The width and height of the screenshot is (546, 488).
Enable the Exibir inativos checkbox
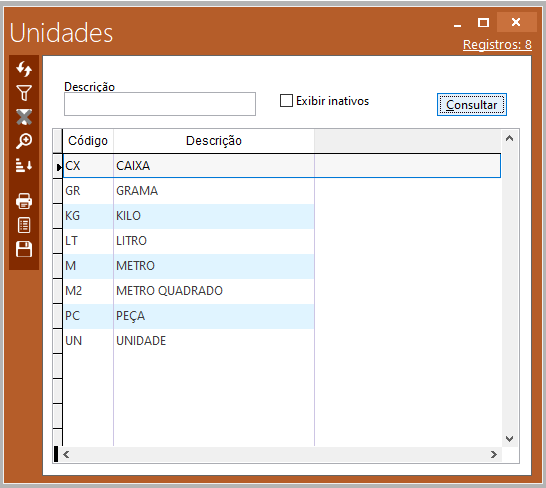[286, 101]
